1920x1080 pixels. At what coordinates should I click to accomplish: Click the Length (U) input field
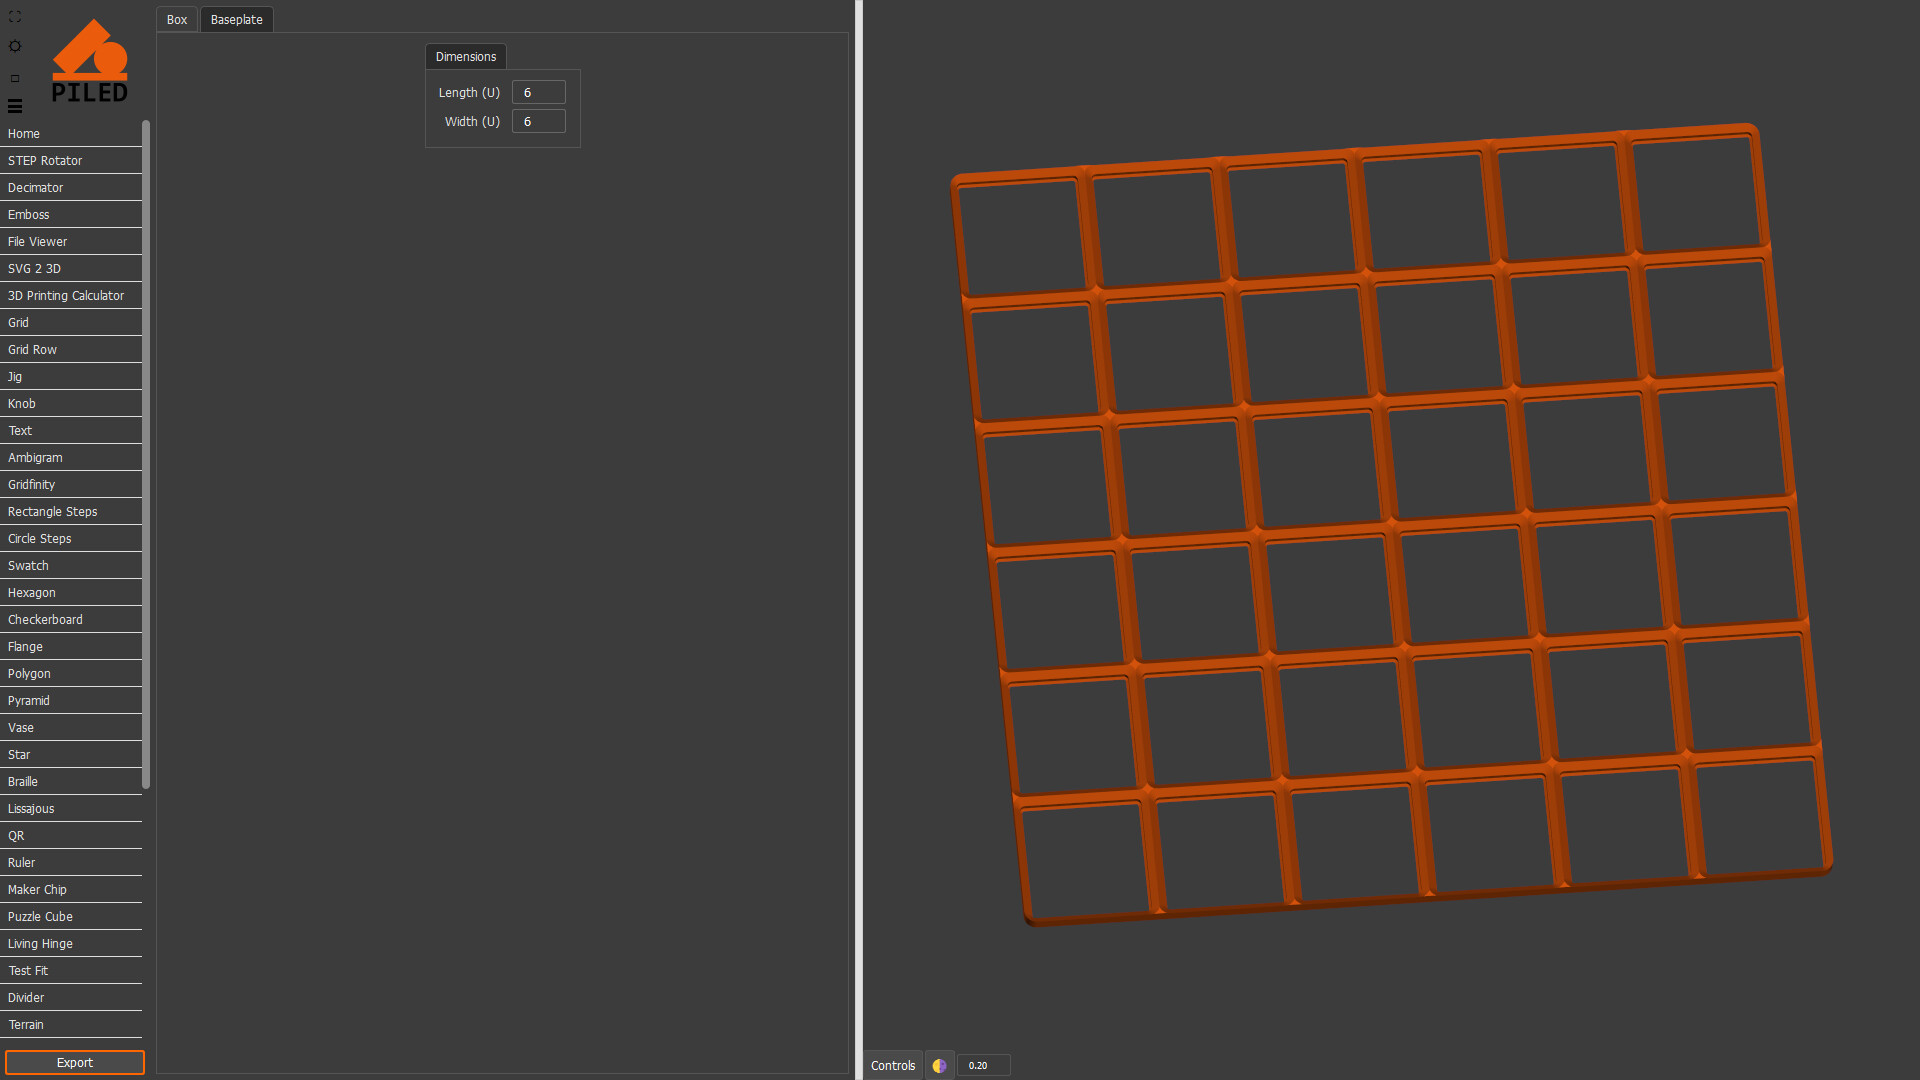(538, 93)
